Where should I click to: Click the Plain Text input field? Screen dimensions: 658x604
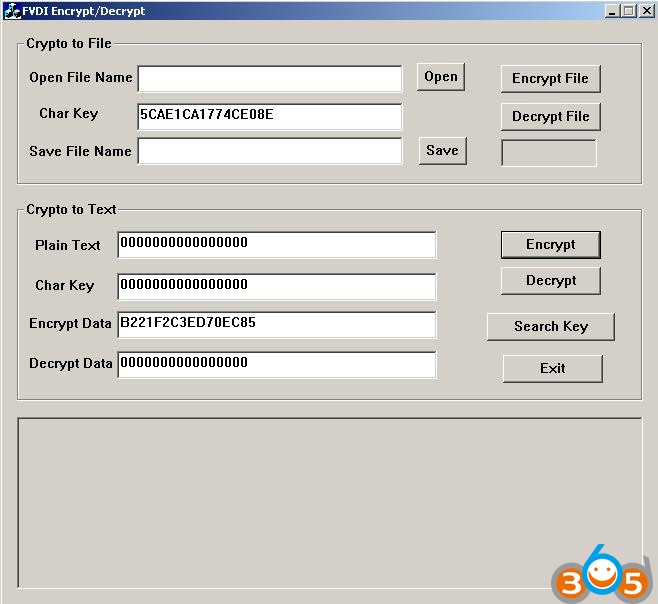(x=277, y=245)
